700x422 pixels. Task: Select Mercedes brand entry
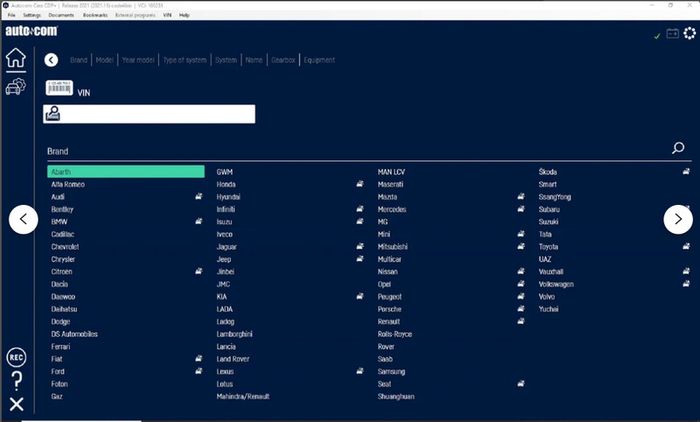(392, 209)
